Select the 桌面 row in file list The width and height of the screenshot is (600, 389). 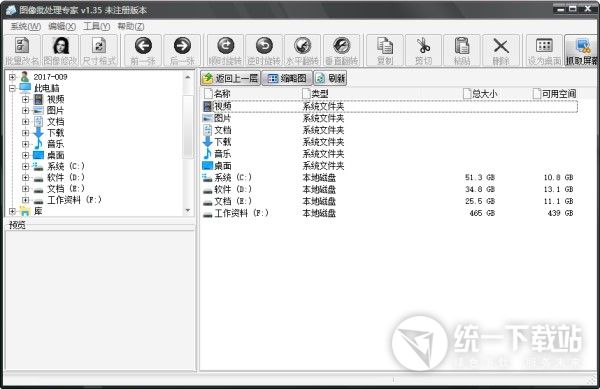click(390, 166)
